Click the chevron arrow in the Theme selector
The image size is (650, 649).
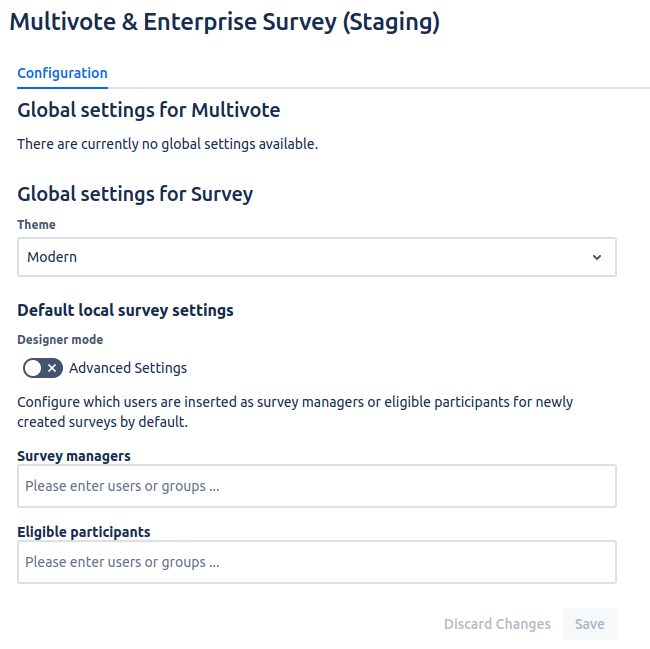[597, 257]
